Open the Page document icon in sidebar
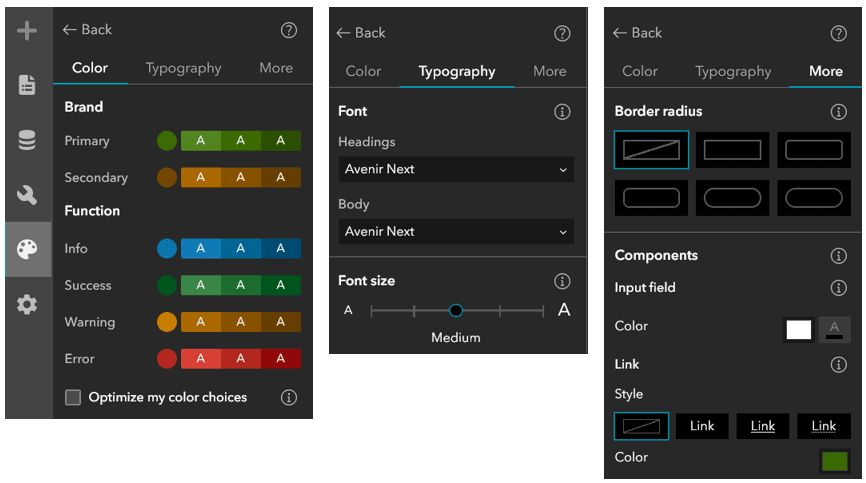866x483 pixels. (27, 85)
